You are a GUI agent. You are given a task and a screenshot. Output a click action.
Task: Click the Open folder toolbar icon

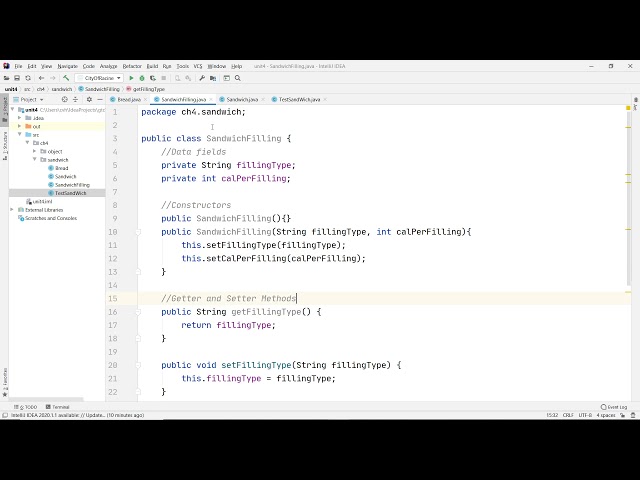pos(7,78)
